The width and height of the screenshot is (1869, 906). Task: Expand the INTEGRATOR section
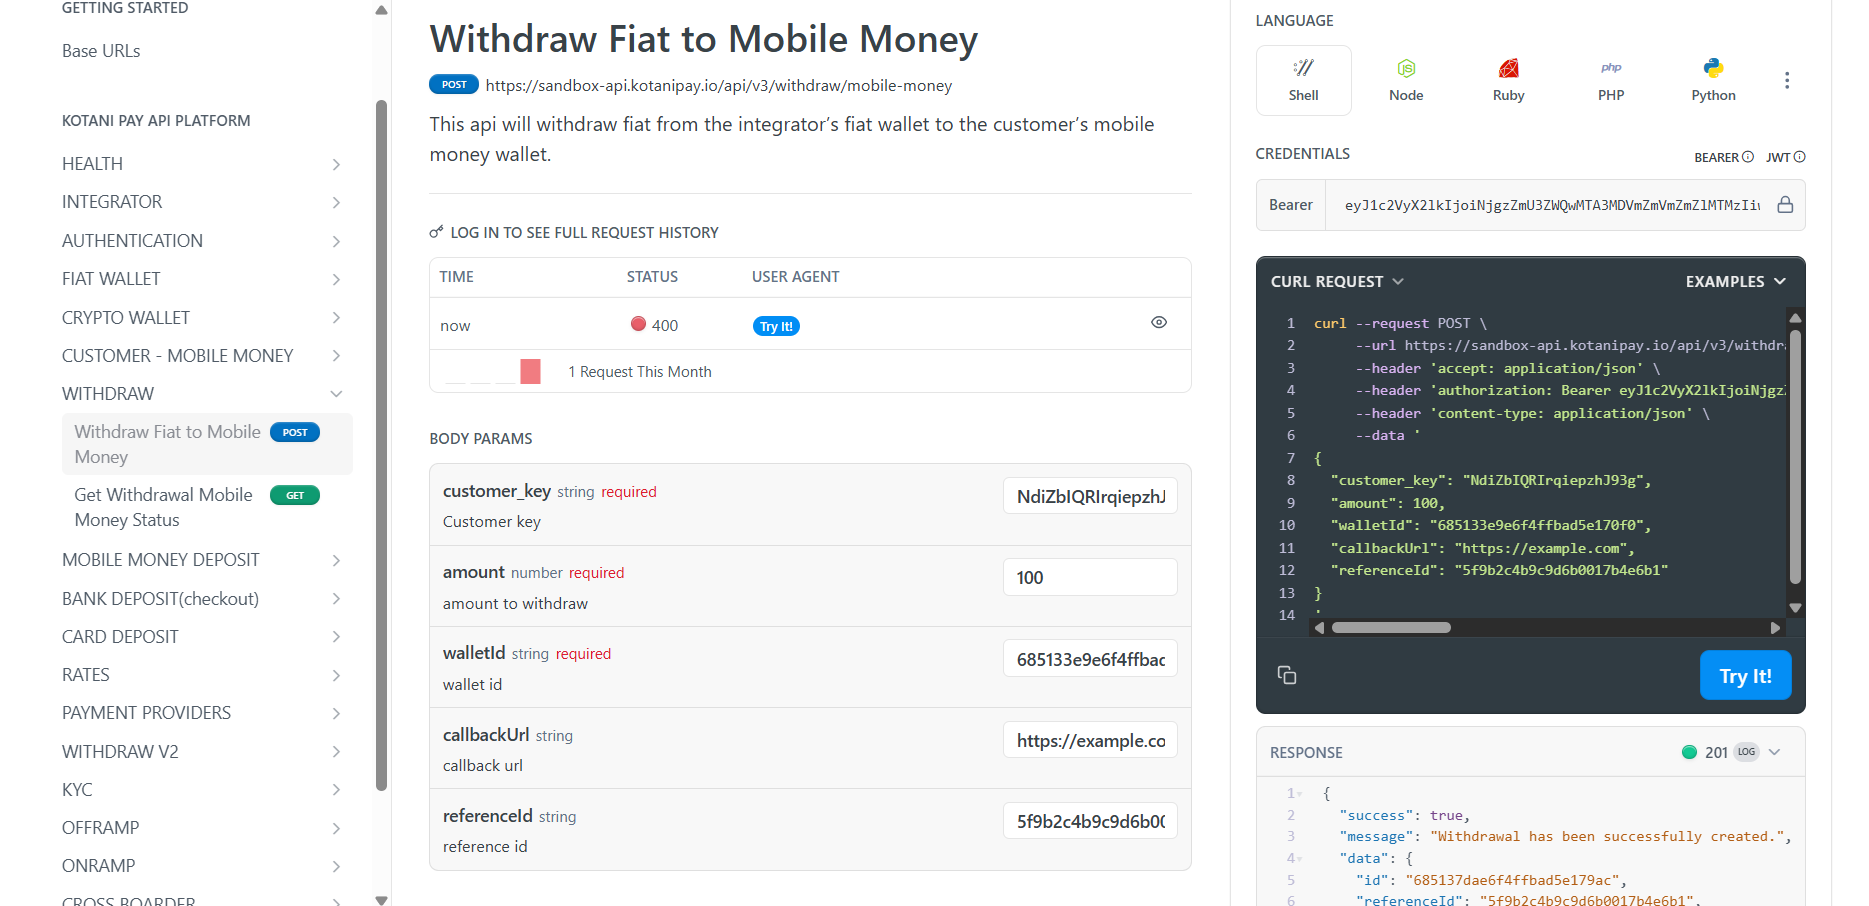coord(202,202)
